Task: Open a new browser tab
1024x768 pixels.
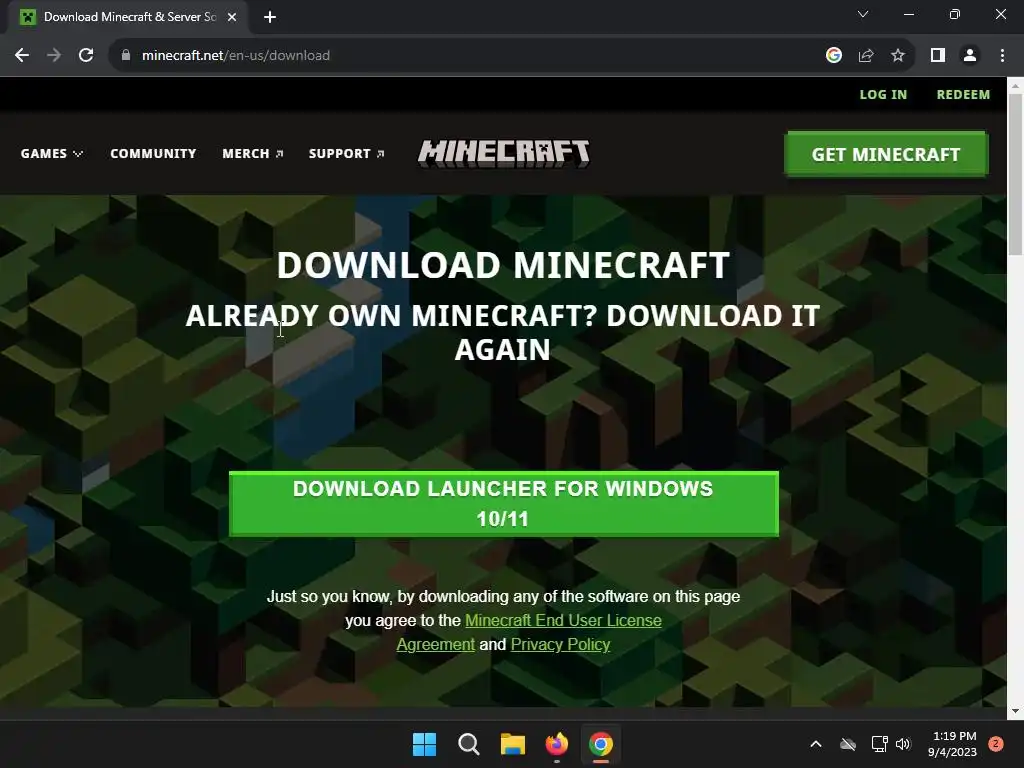Action: click(x=270, y=17)
